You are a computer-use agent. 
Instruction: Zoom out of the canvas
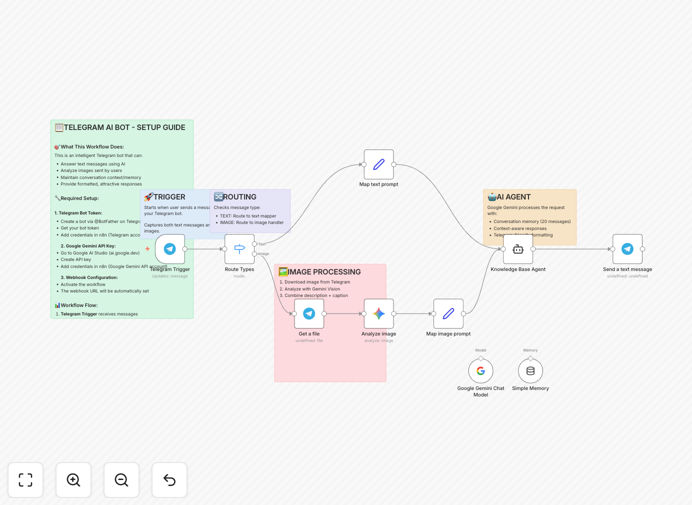121,480
